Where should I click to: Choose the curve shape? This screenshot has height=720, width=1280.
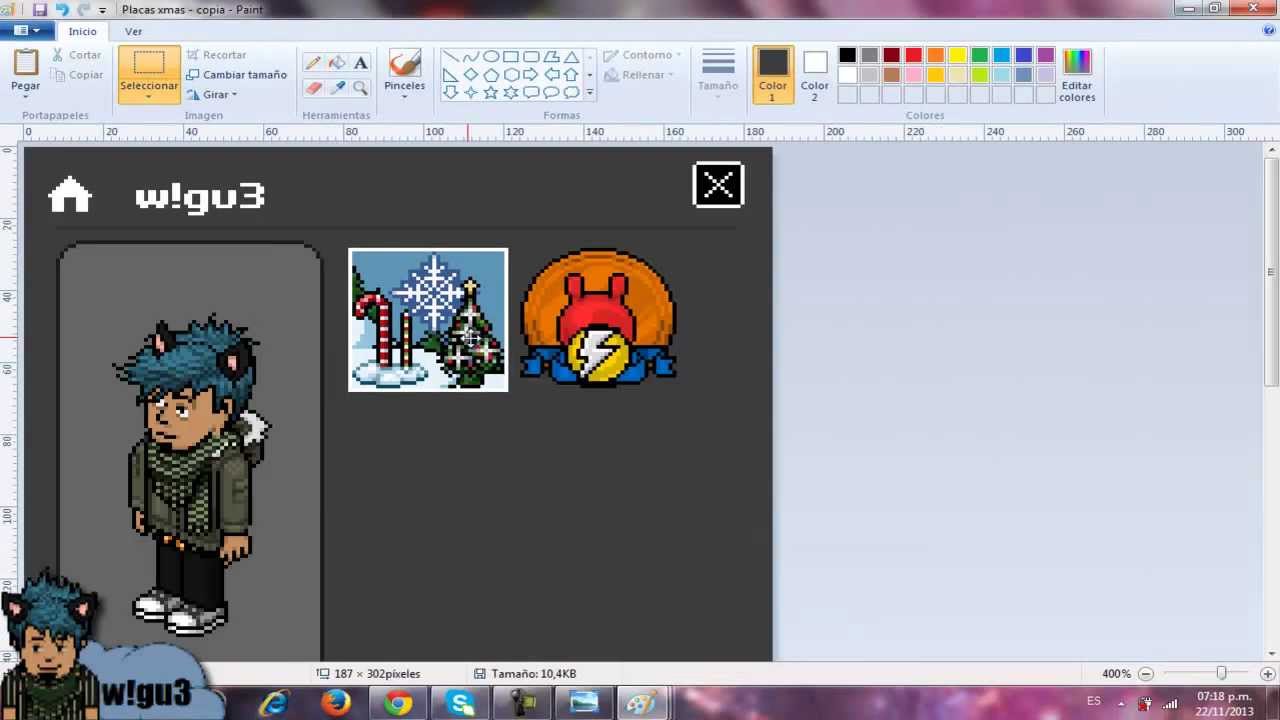[x=470, y=57]
